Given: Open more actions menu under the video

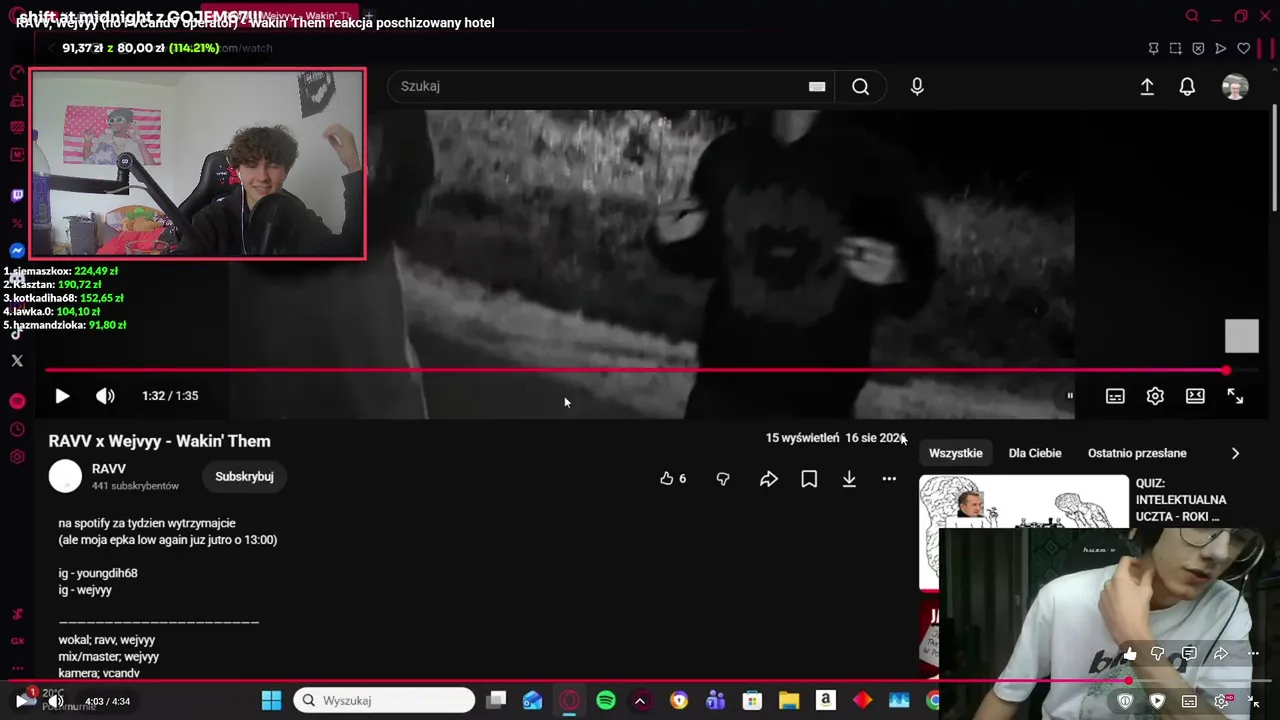Looking at the screenshot, I should [889, 479].
